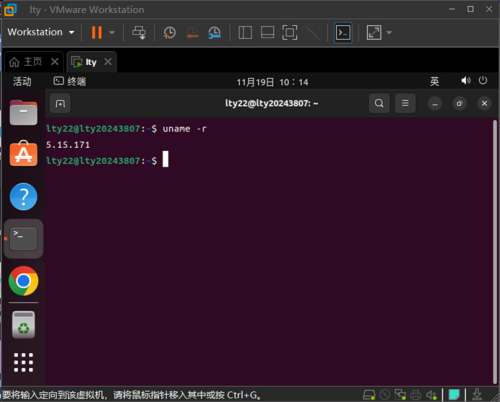Expand the stretch display dropdown arrow
Image resolution: width=500 pixels, height=402 pixels.
[389, 33]
